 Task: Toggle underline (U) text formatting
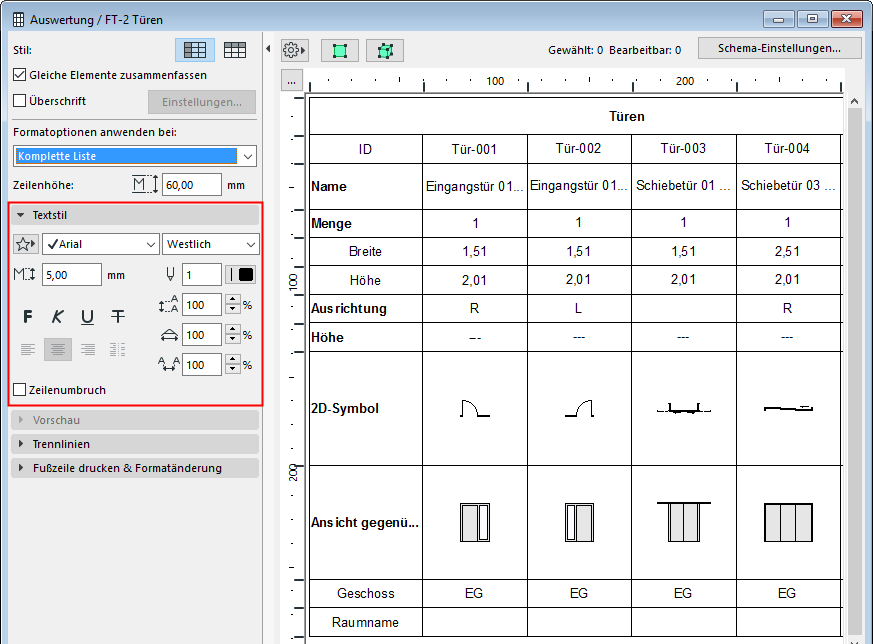88,317
